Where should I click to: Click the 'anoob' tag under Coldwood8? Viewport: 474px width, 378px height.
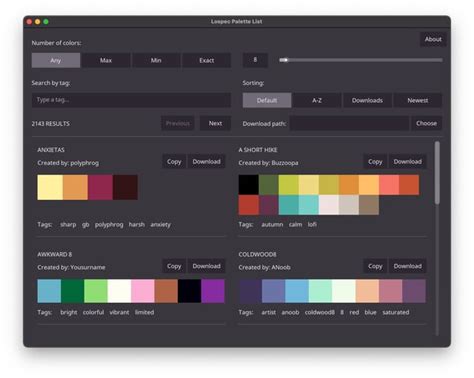(290, 312)
